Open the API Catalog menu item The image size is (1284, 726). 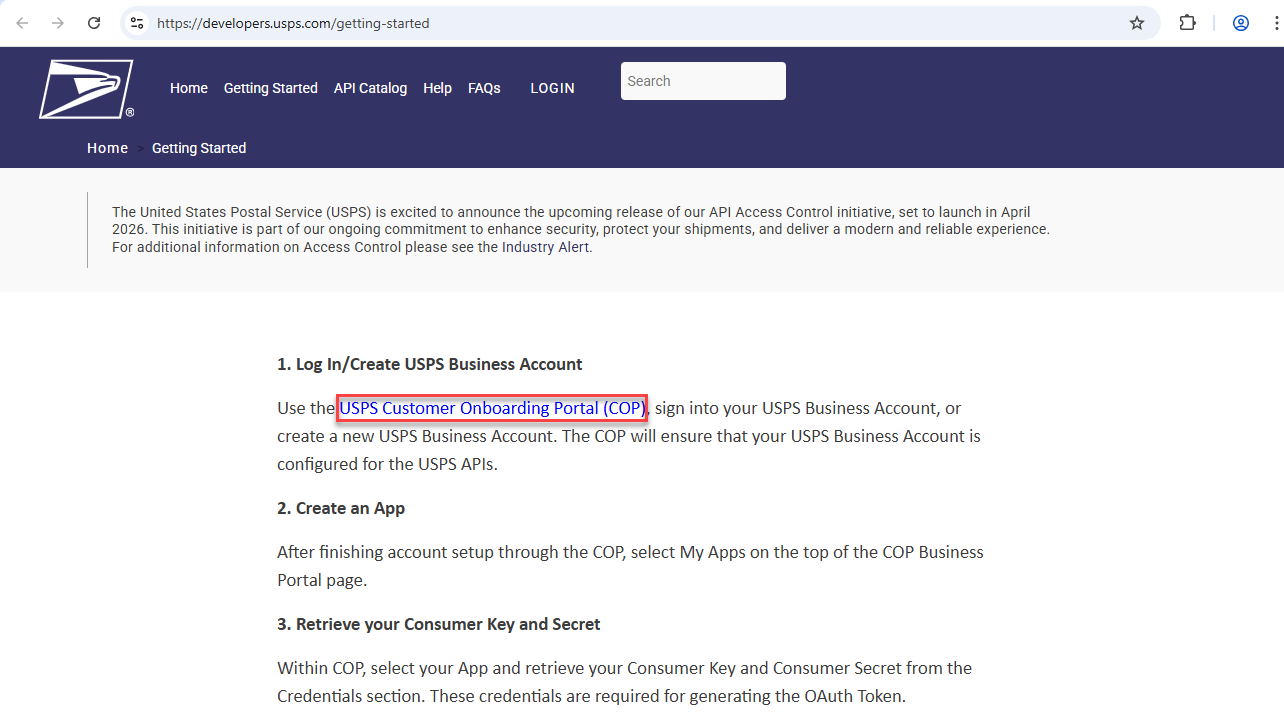(x=370, y=88)
